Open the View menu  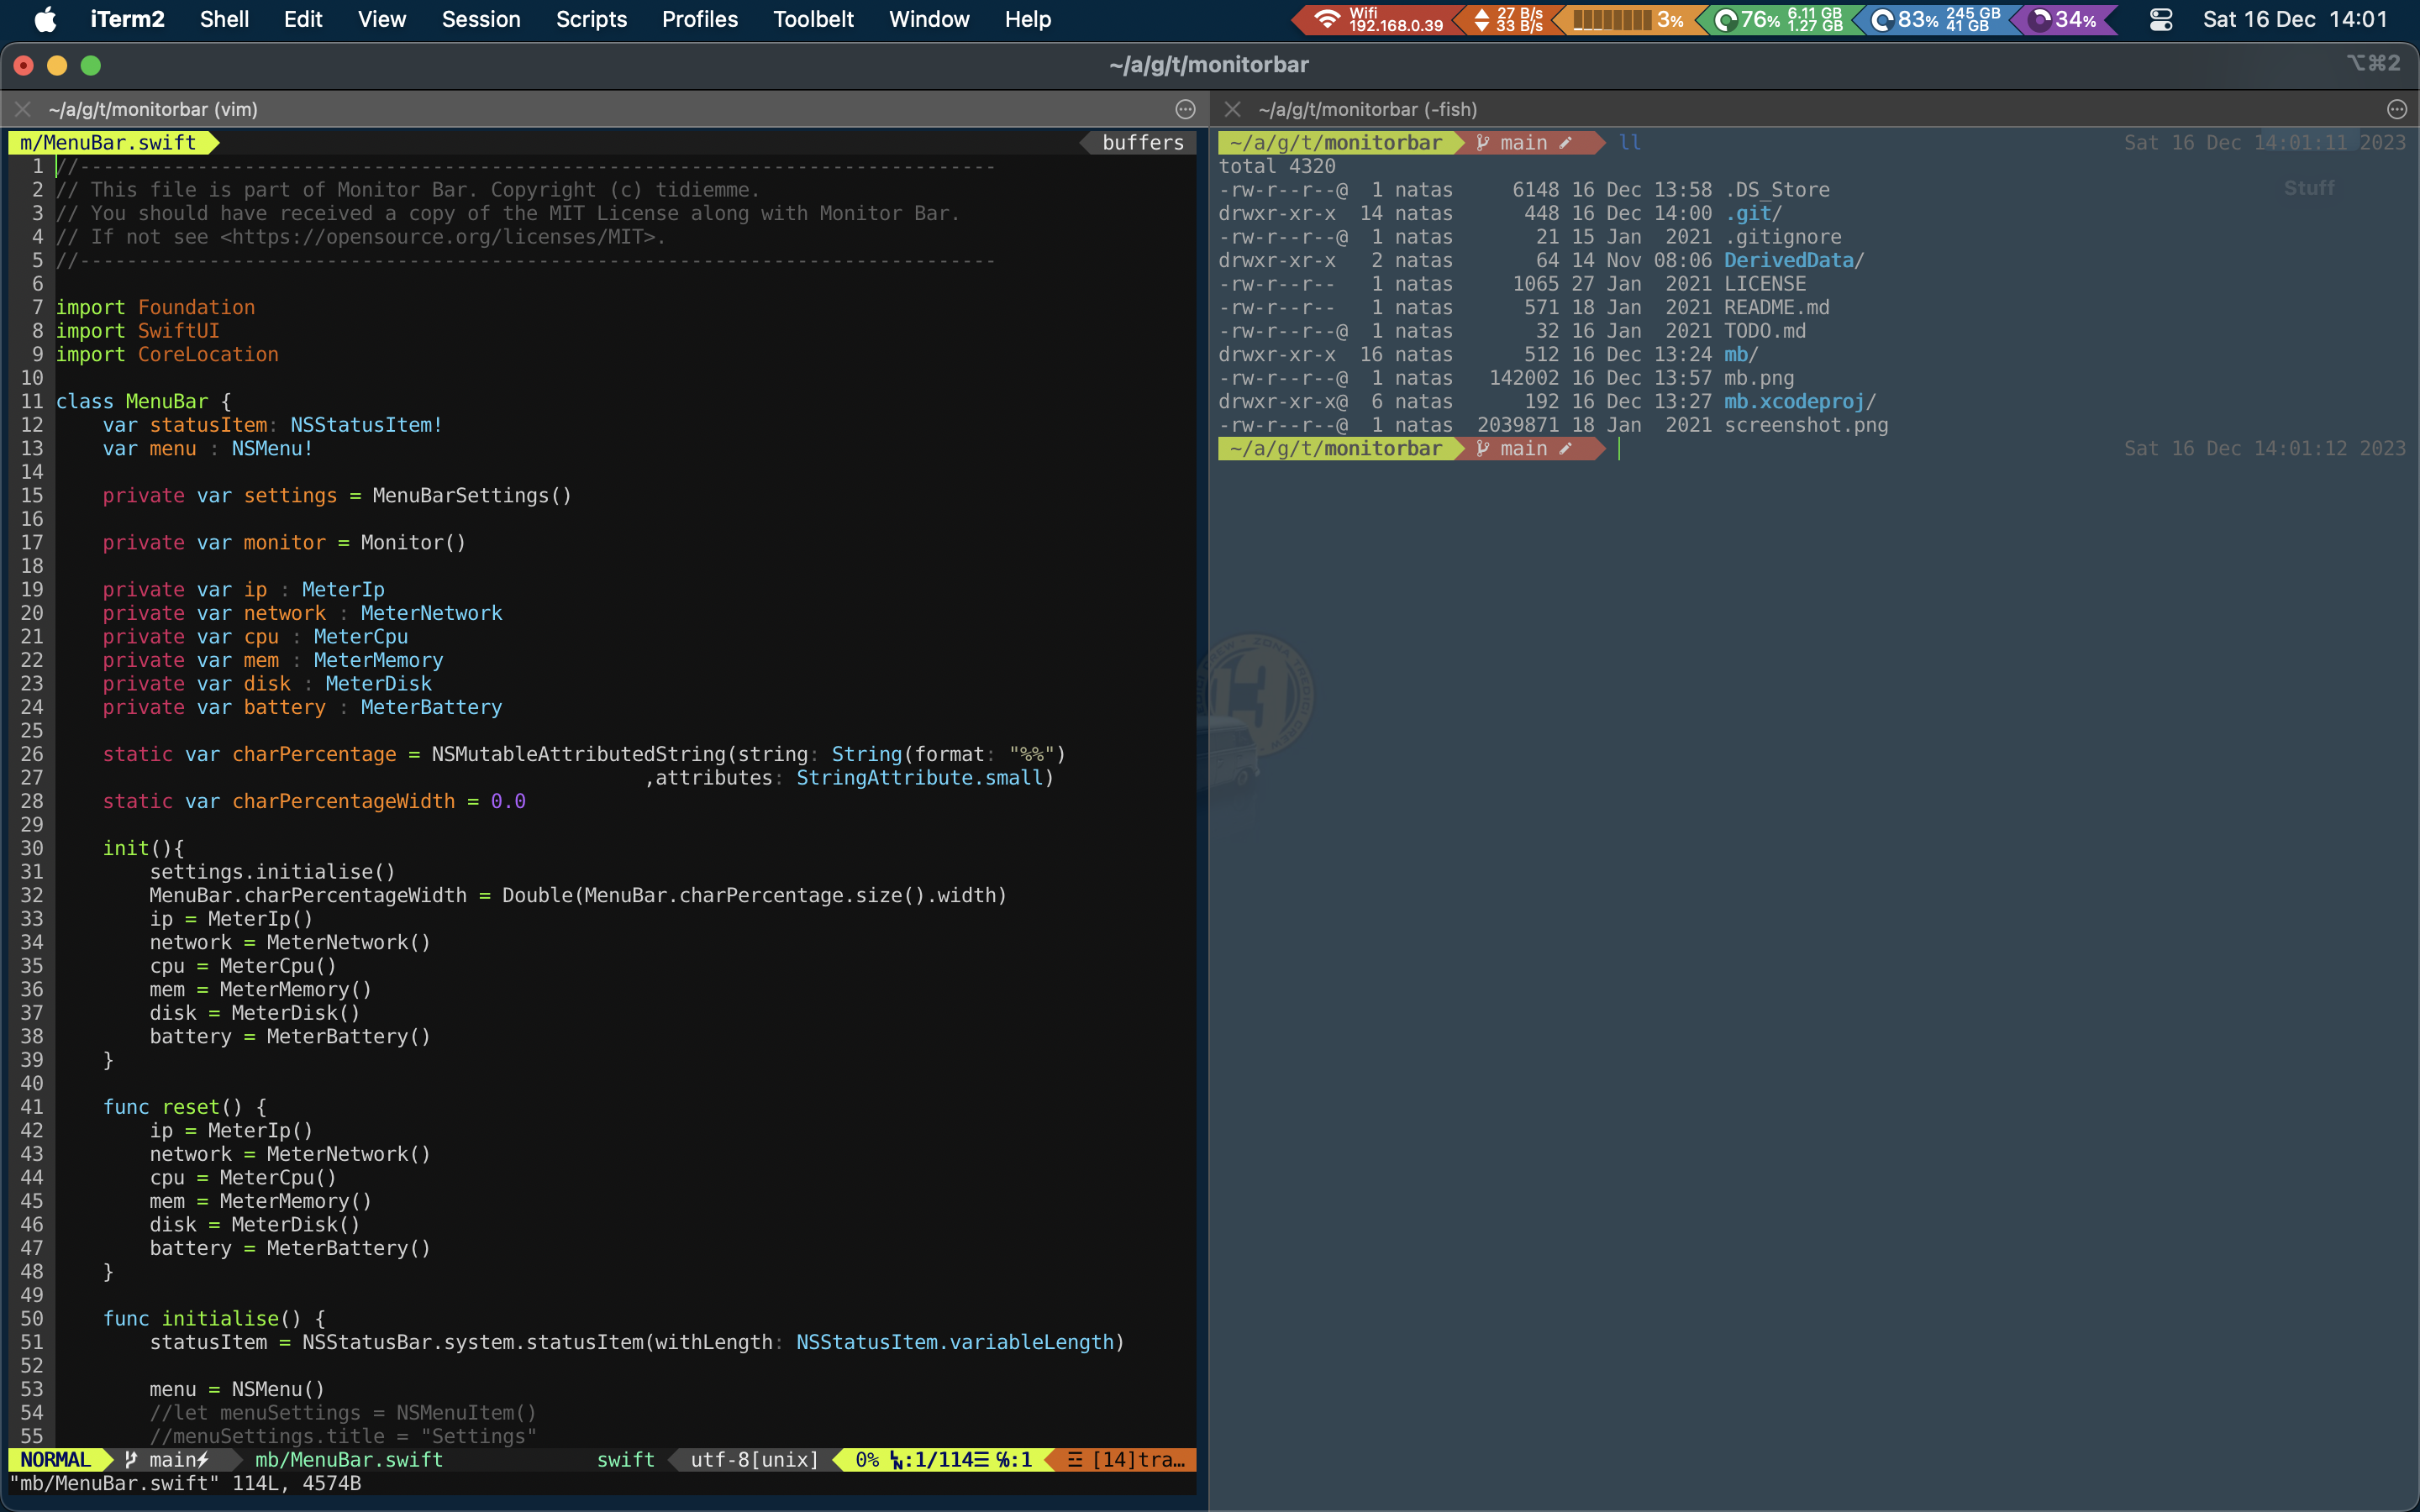(382, 19)
